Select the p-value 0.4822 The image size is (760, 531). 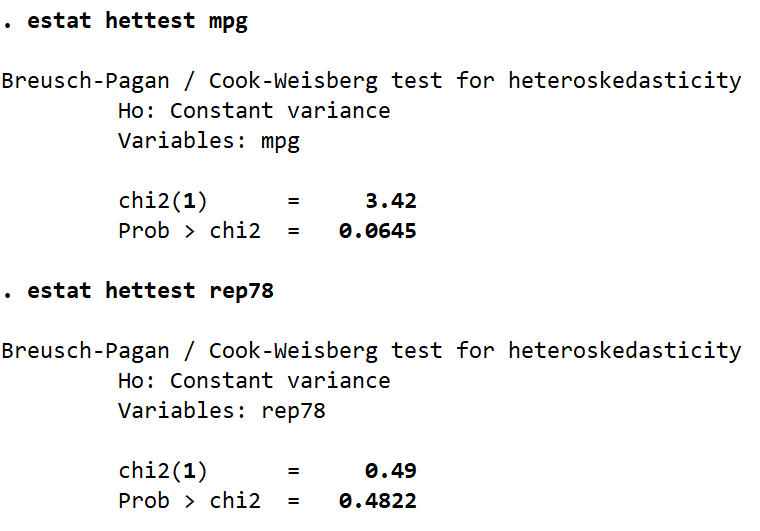click(x=377, y=501)
